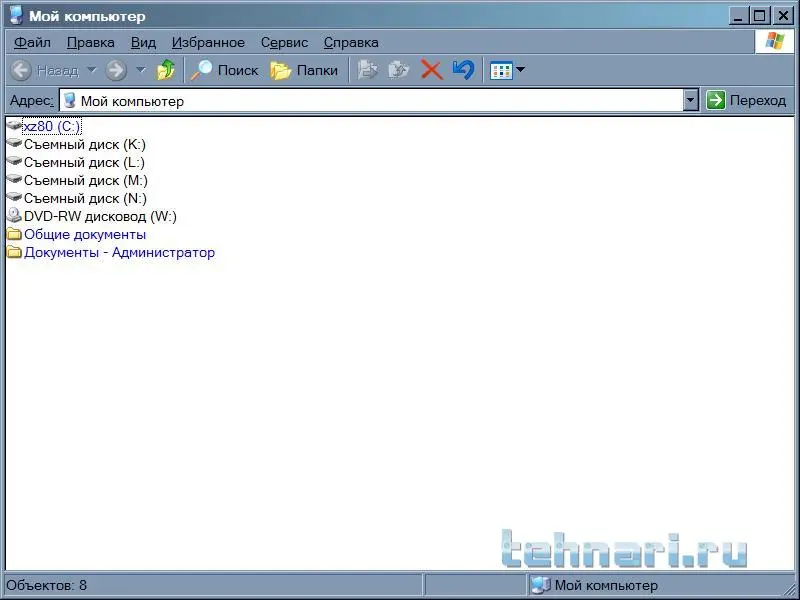Click the red Delete X icon
The height and width of the screenshot is (600, 800).
(432, 70)
